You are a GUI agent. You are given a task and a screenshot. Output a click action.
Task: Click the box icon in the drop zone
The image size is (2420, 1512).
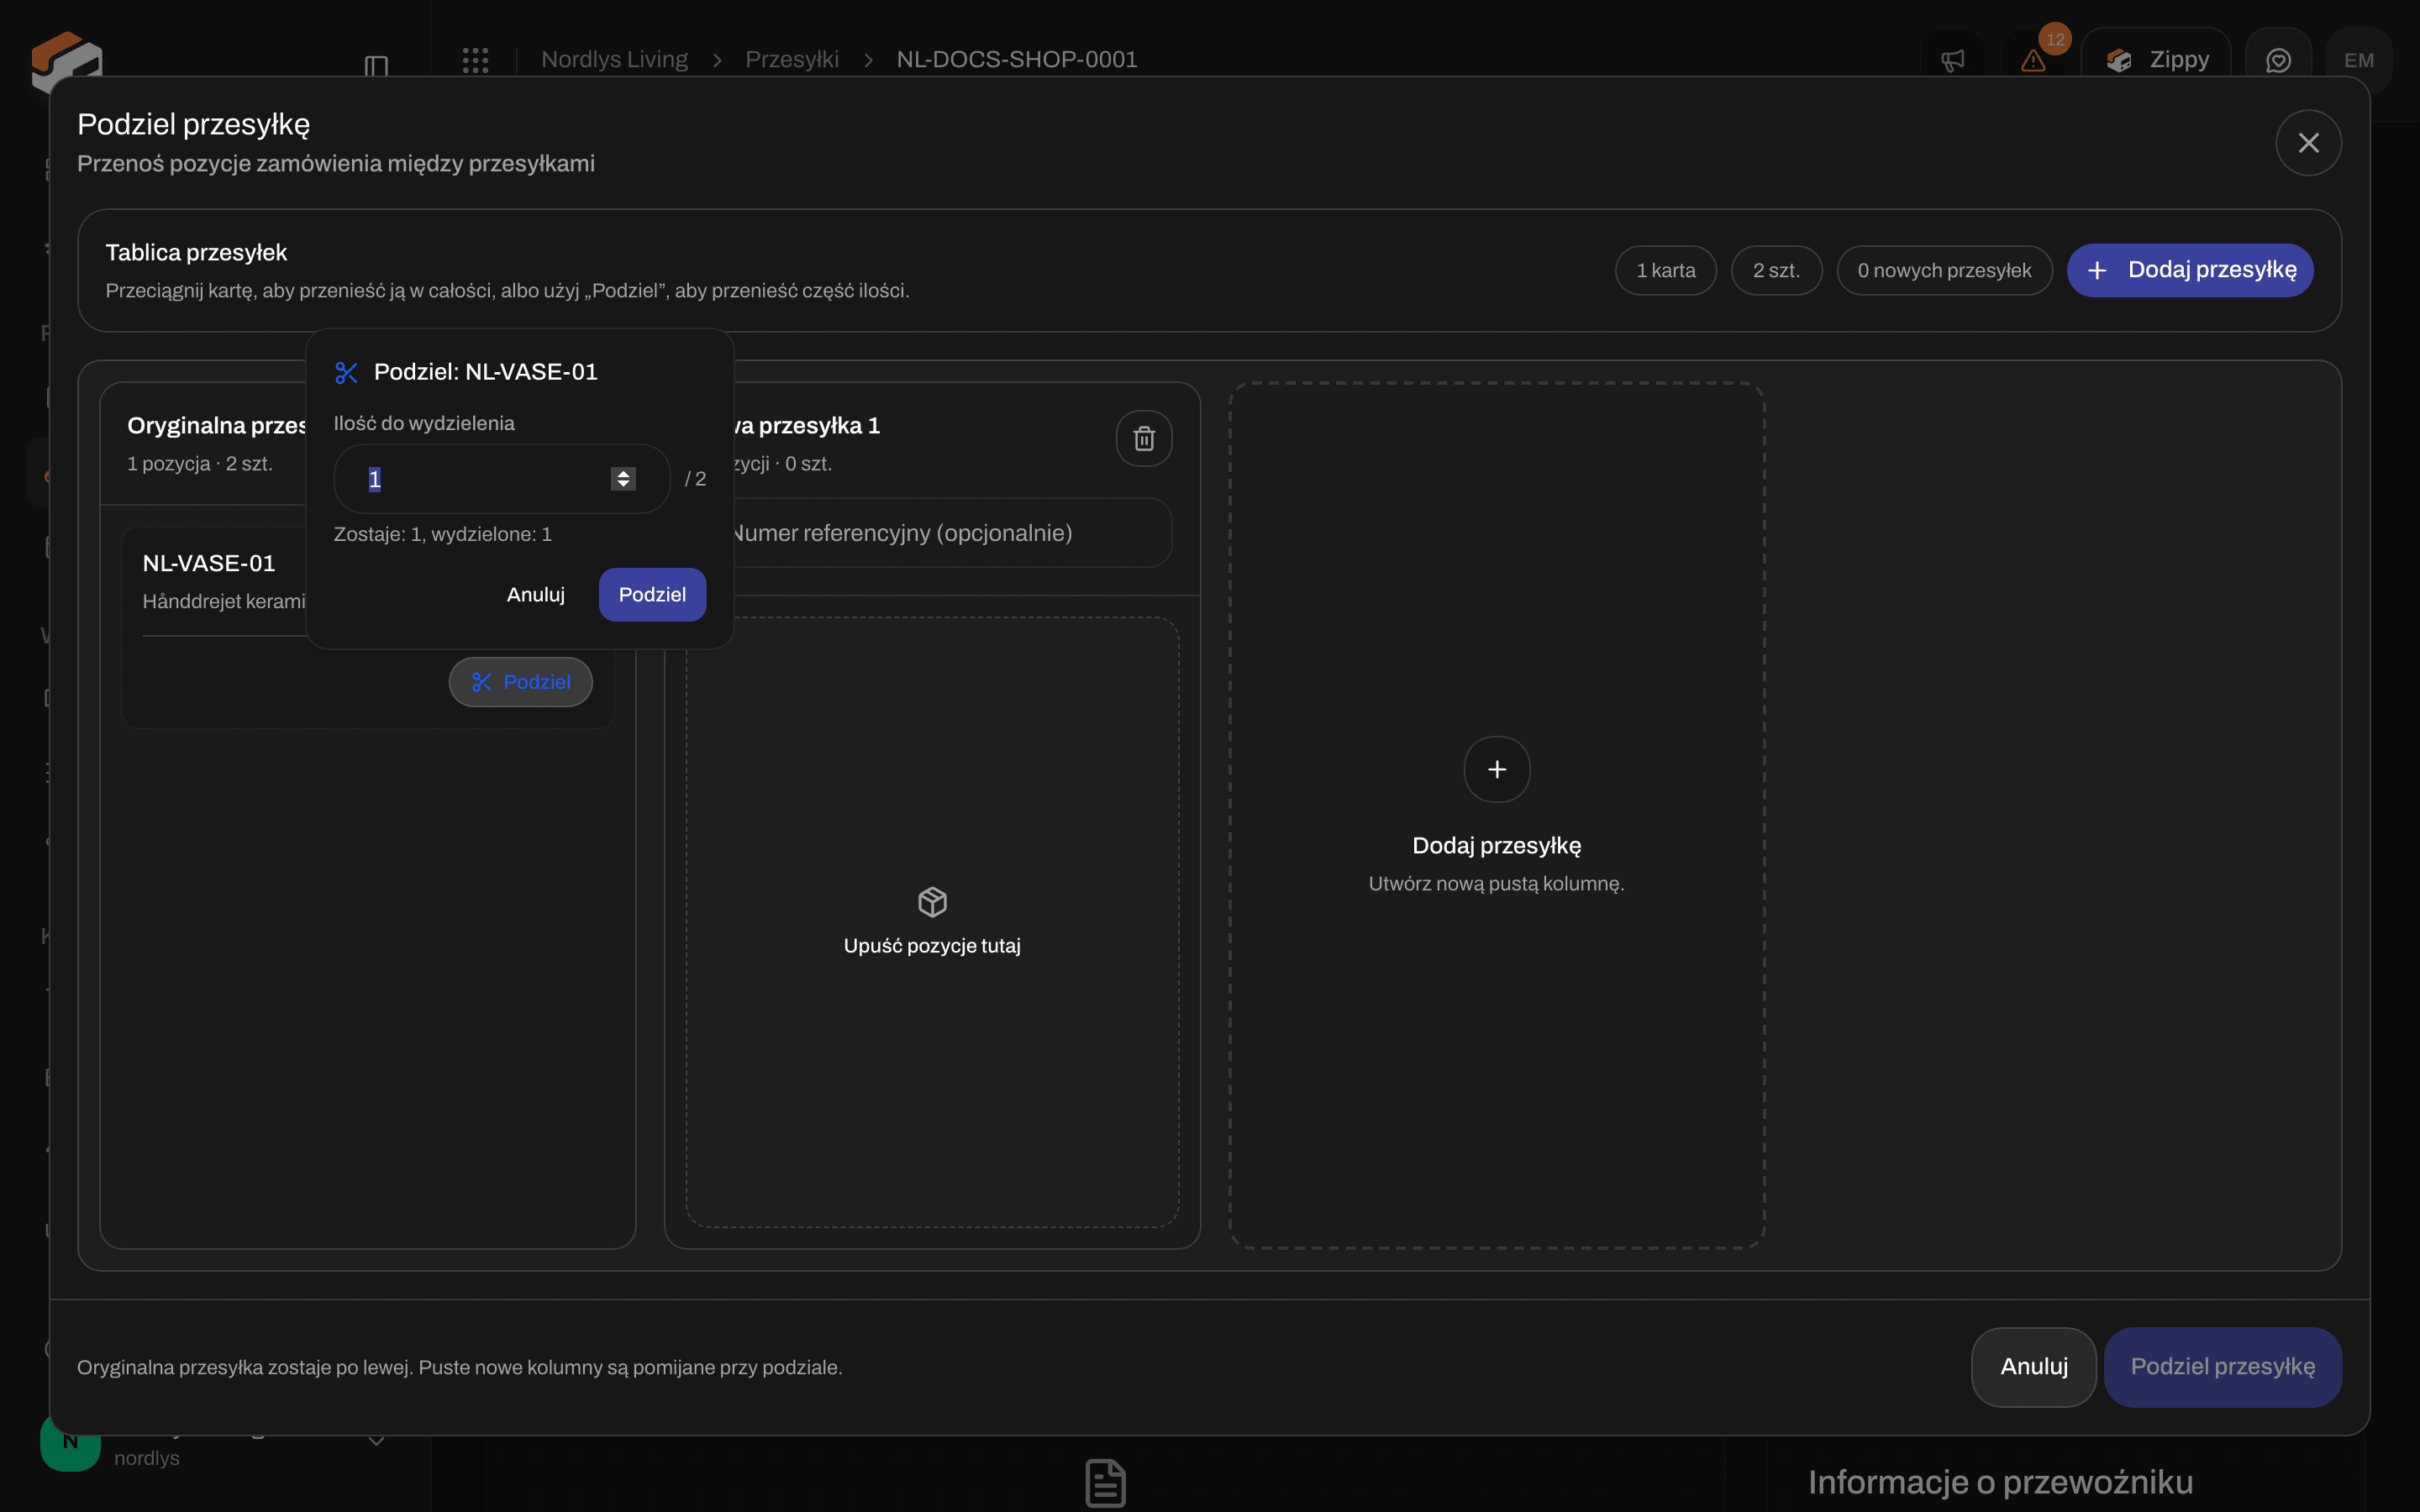pyautogui.click(x=932, y=902)
